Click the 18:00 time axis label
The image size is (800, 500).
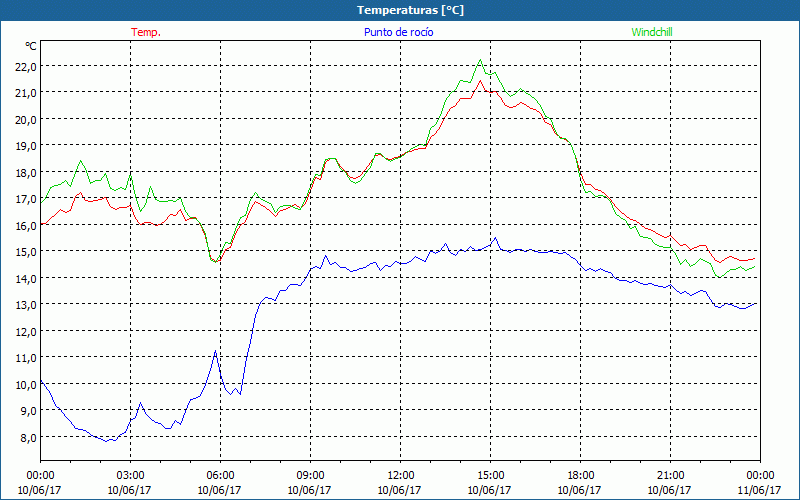[581, 475]
